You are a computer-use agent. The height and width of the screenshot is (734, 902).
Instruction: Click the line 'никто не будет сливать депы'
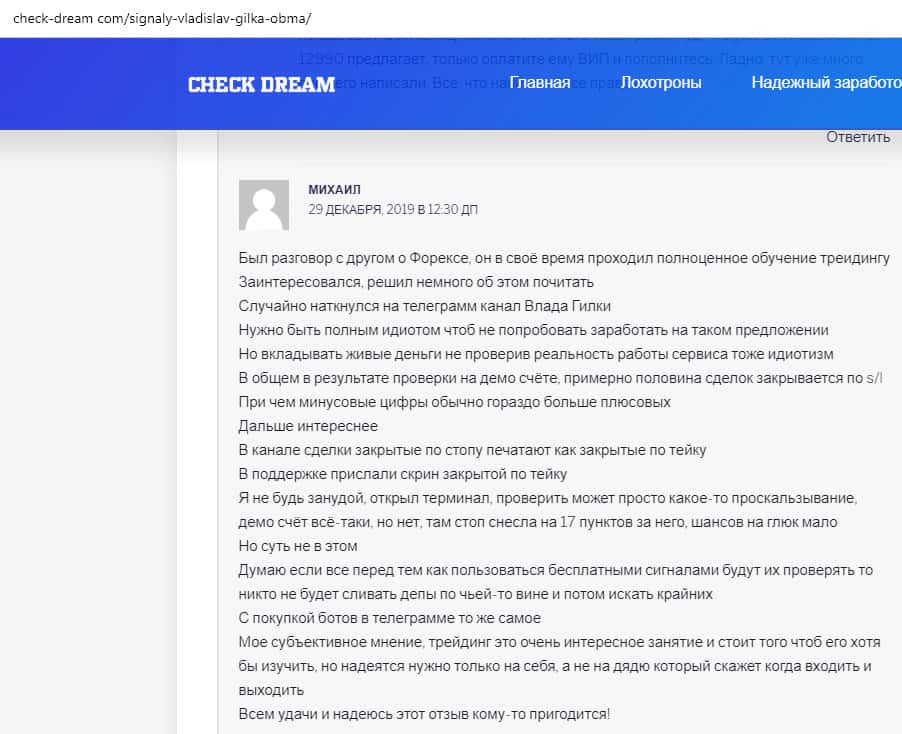pyautogui.click(x=476, y=594)
